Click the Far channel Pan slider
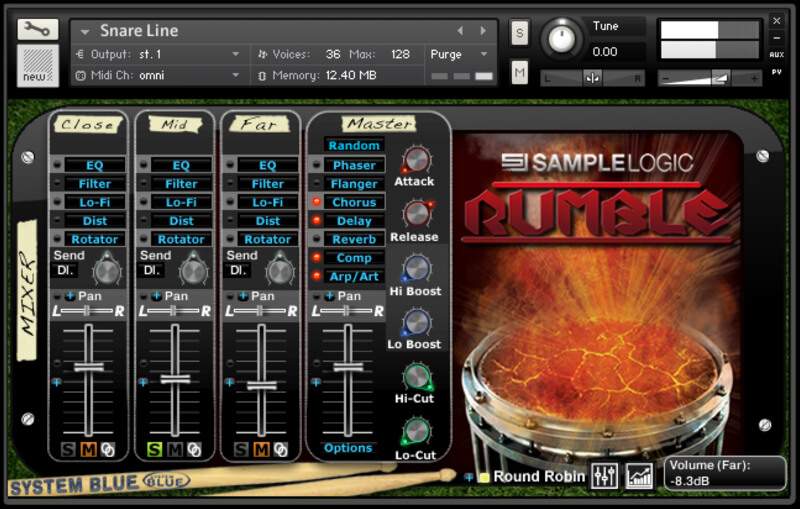Viewport: 800px width, 509px height. [260, 311]
